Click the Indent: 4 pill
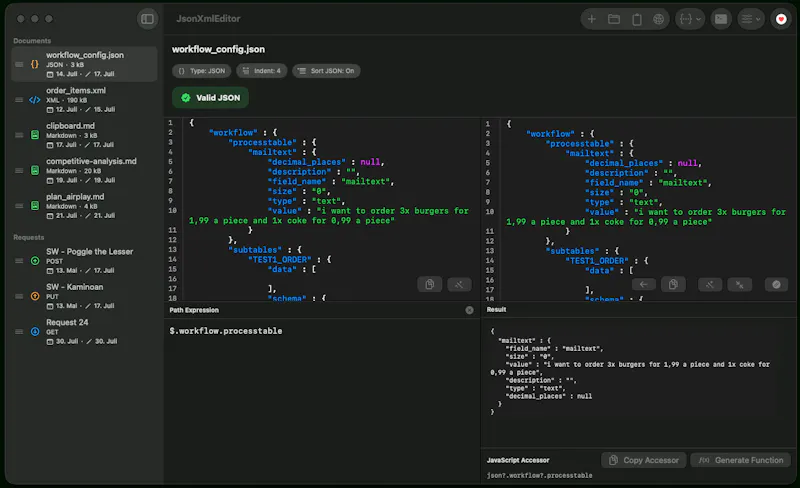This screenshot has height=488, width=800. point(261,71)
